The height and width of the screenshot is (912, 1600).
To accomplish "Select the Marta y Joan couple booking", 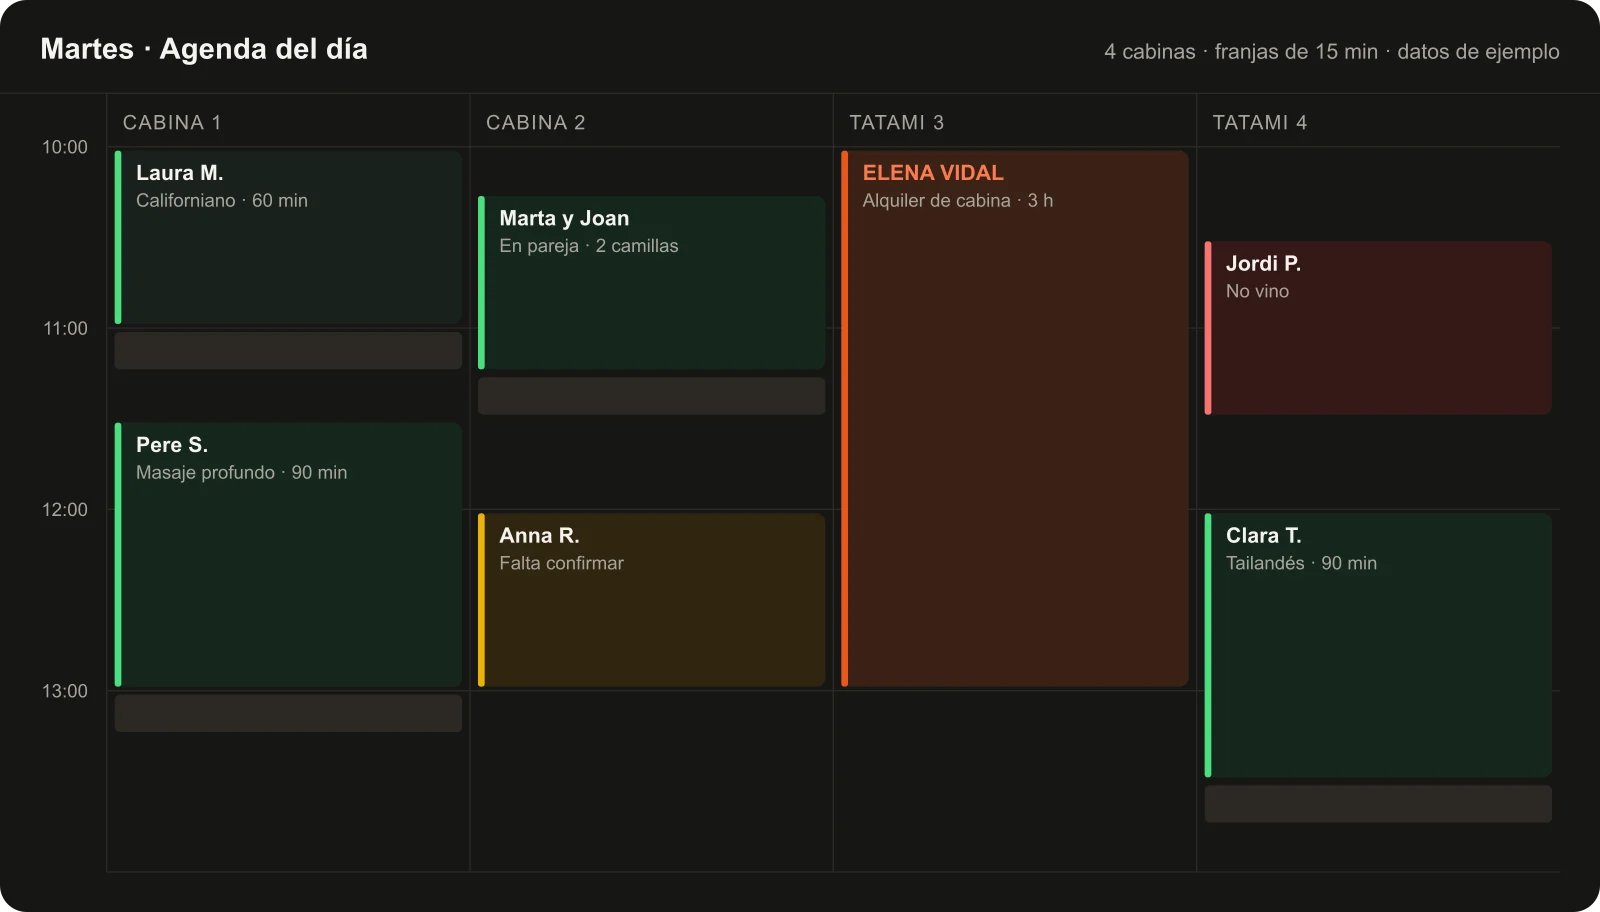I will [651, 282].
